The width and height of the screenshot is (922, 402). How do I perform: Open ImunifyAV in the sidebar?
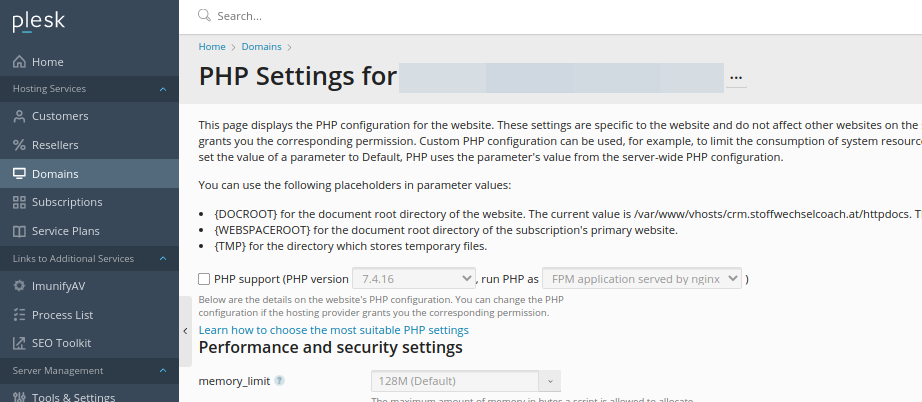pyautogui.click(x=89, y=286)
